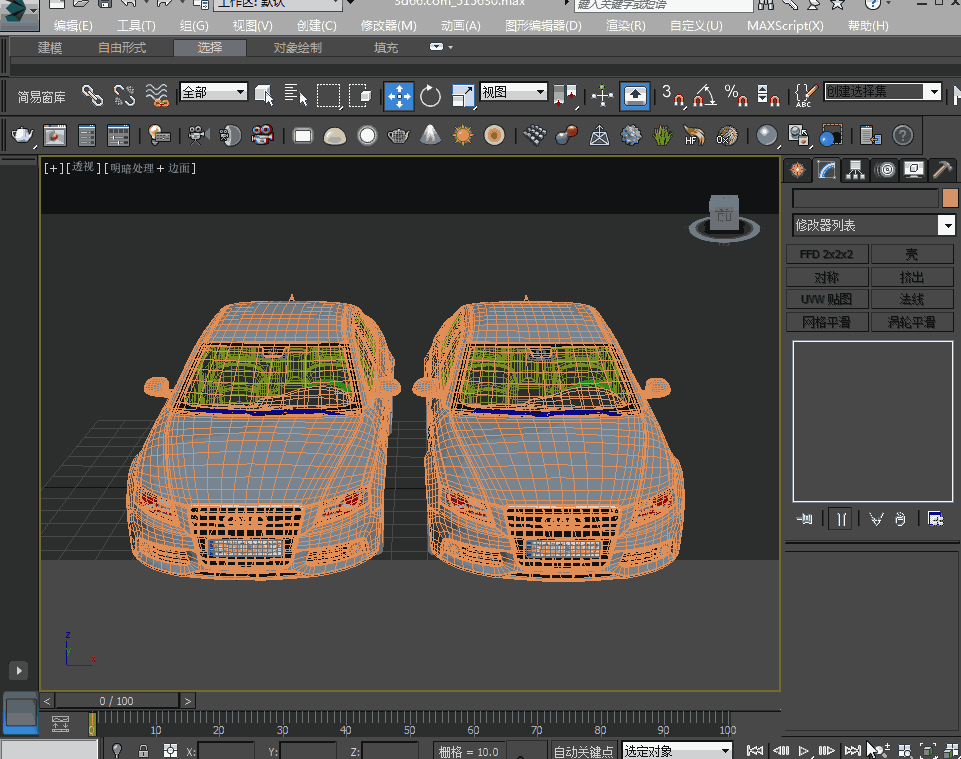Click the orange object color swatch

click(x=950, y=198)
